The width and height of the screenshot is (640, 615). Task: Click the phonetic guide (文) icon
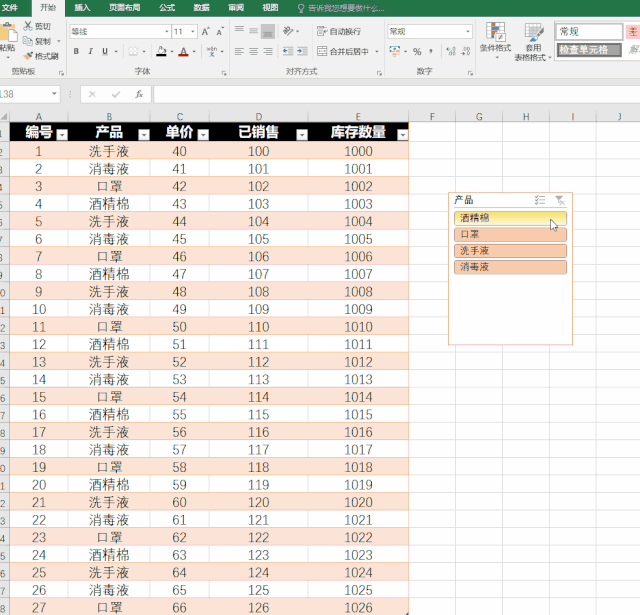(212, 51)
